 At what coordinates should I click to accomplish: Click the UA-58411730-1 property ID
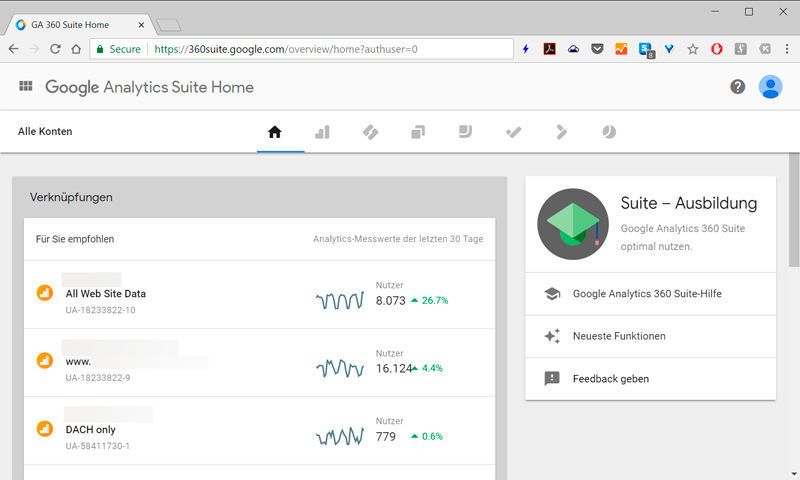click(x=97, y=446)
